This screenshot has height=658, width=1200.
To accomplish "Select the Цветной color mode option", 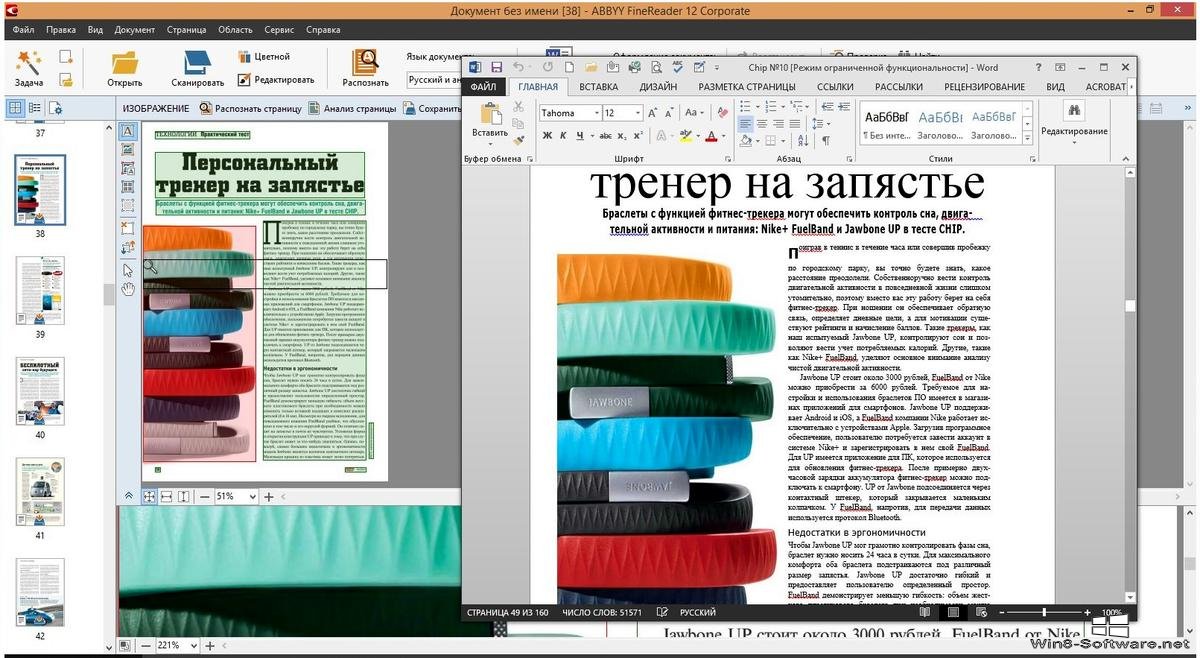I will pyautogui.click(x=264, y=57).
